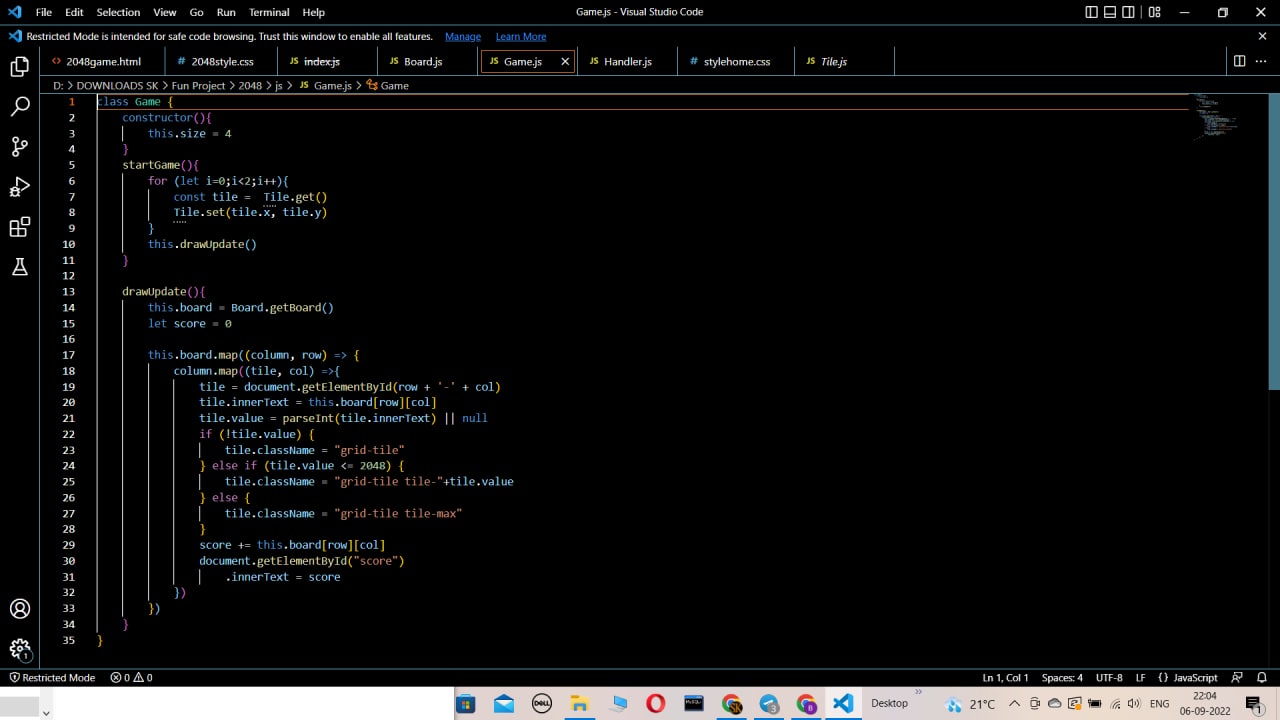The width and height of the screenshot is (1280, 720).
Task: Open the Edit menu
Action: coord(75,12)
